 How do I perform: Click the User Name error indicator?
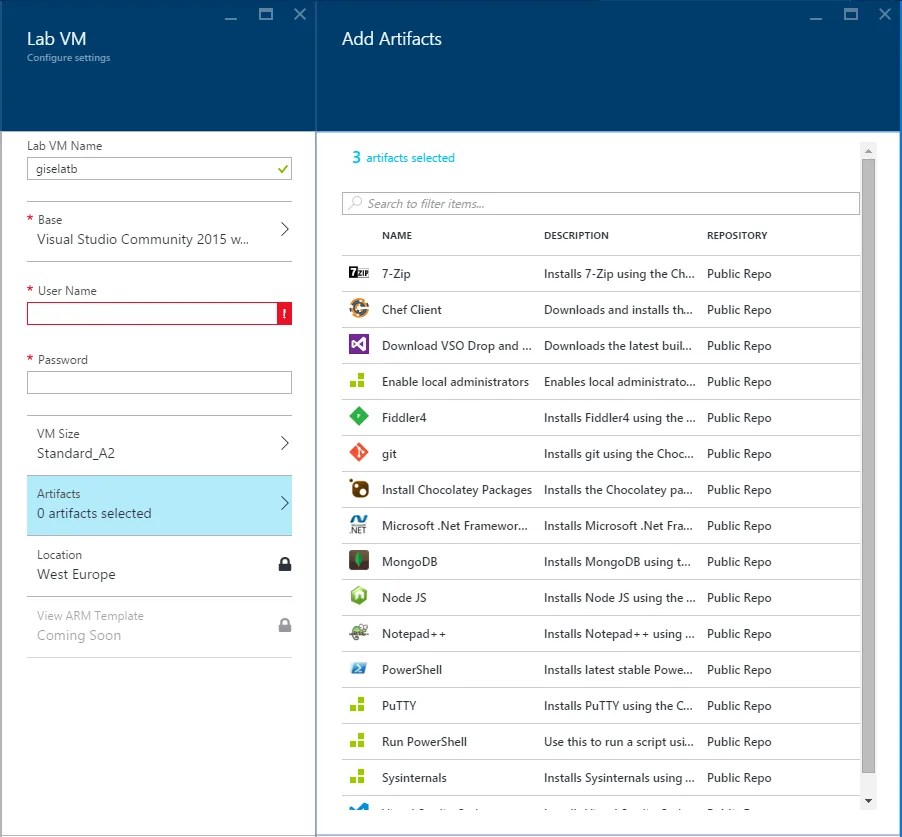(284, 314)
